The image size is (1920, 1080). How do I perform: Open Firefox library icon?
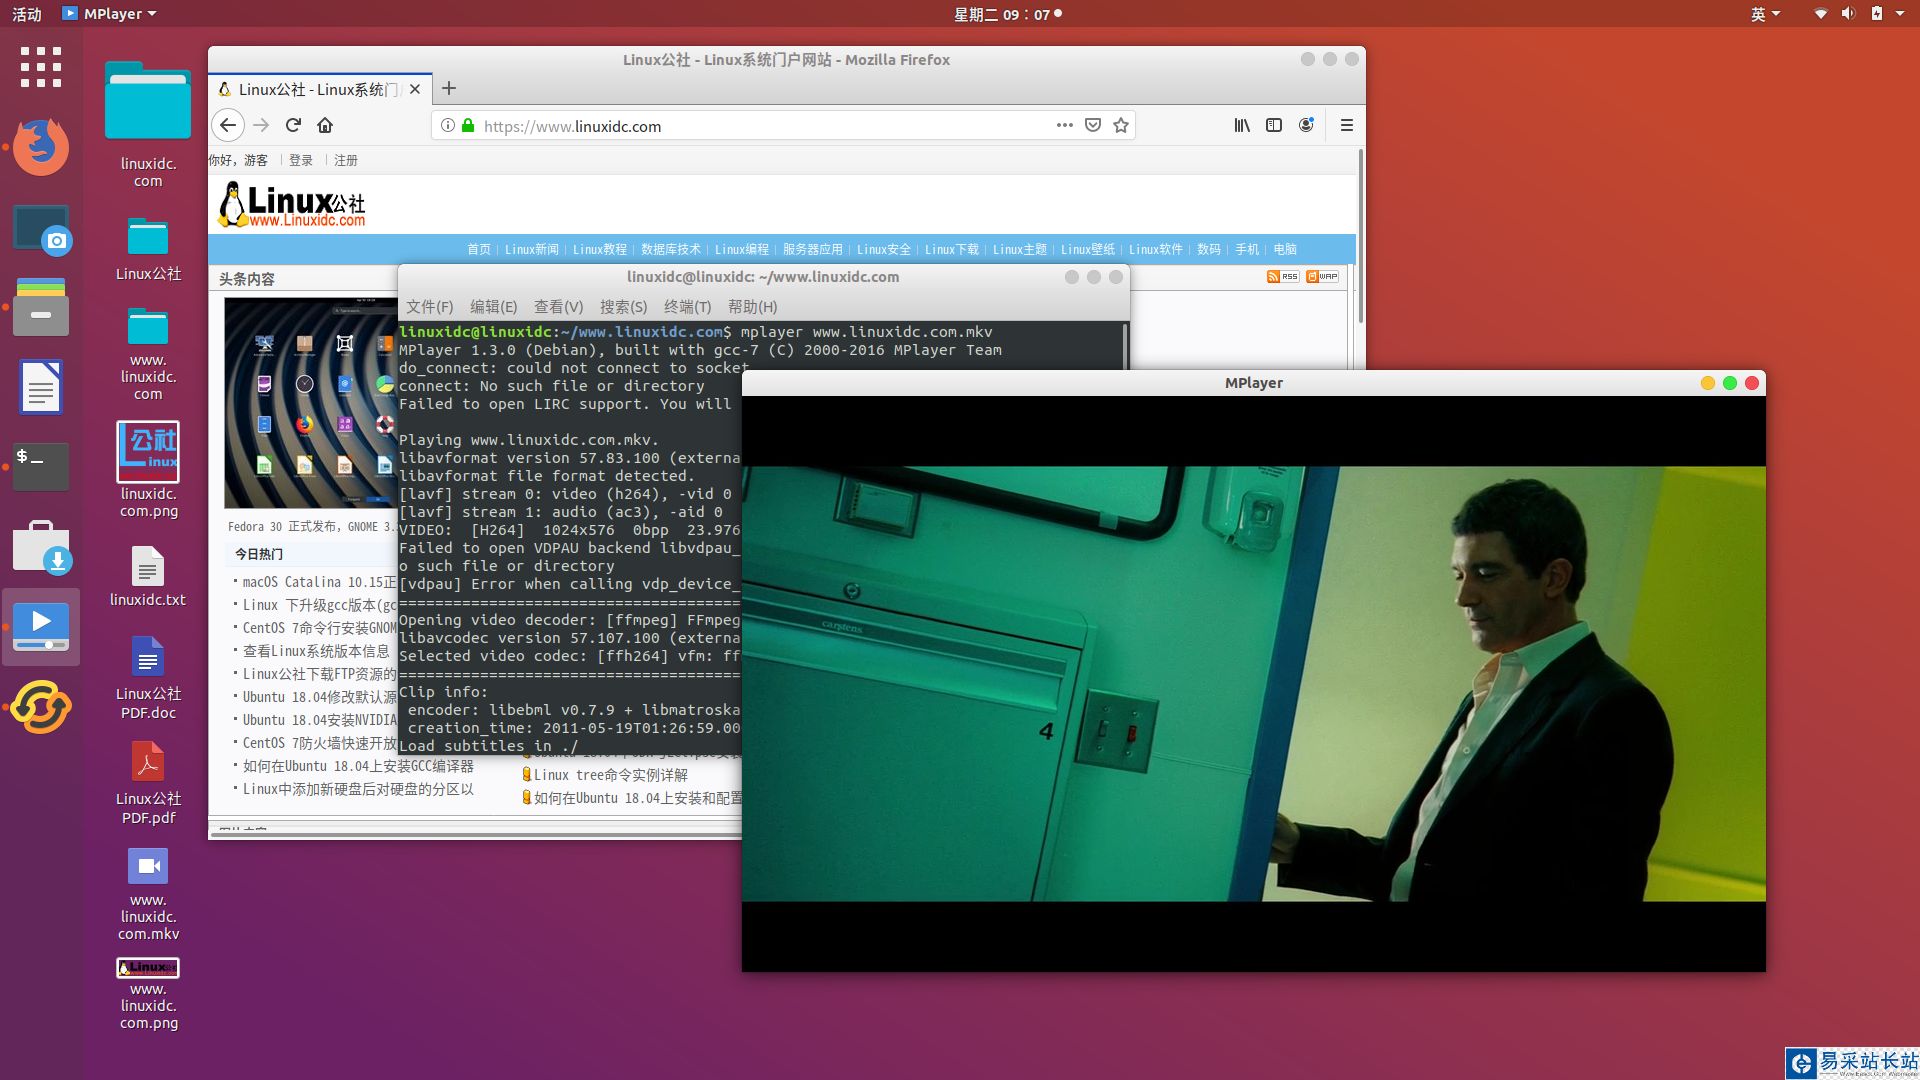coord(1241,125)
